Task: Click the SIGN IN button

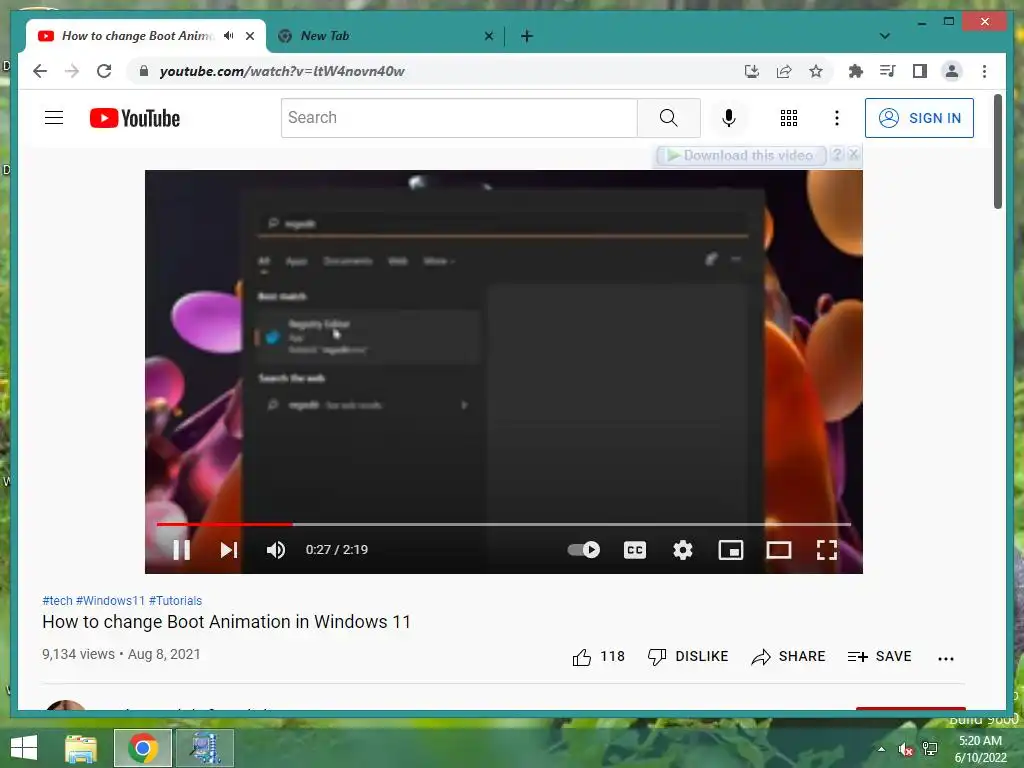Action: pyautogui.click(x=919, y=118)
